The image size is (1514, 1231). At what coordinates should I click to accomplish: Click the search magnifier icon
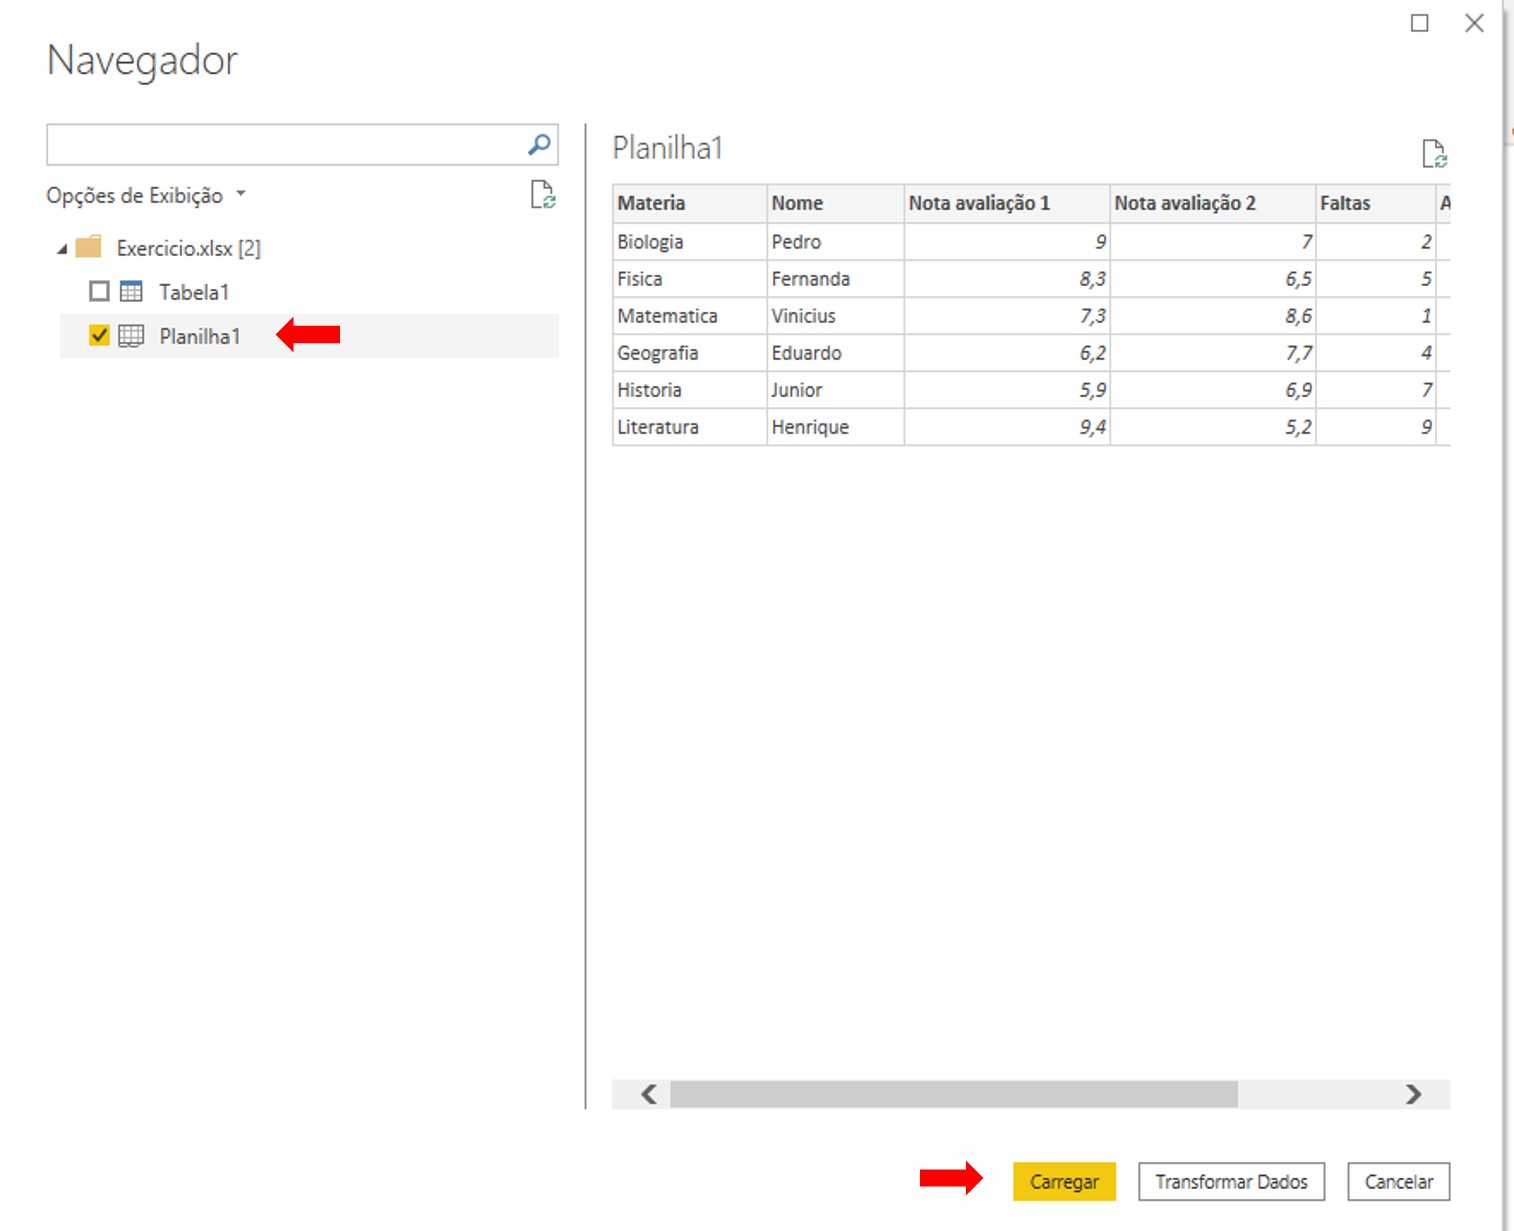tap(539, 145)
